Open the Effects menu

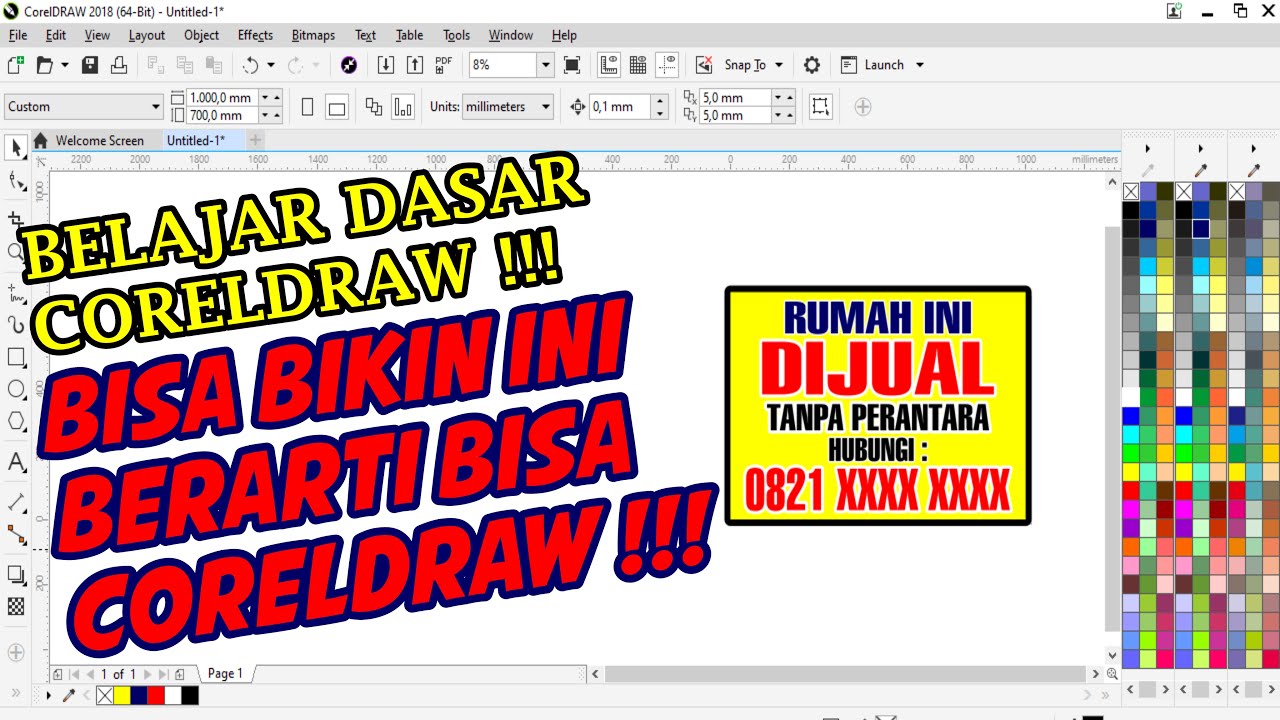[x=255, y=35]
